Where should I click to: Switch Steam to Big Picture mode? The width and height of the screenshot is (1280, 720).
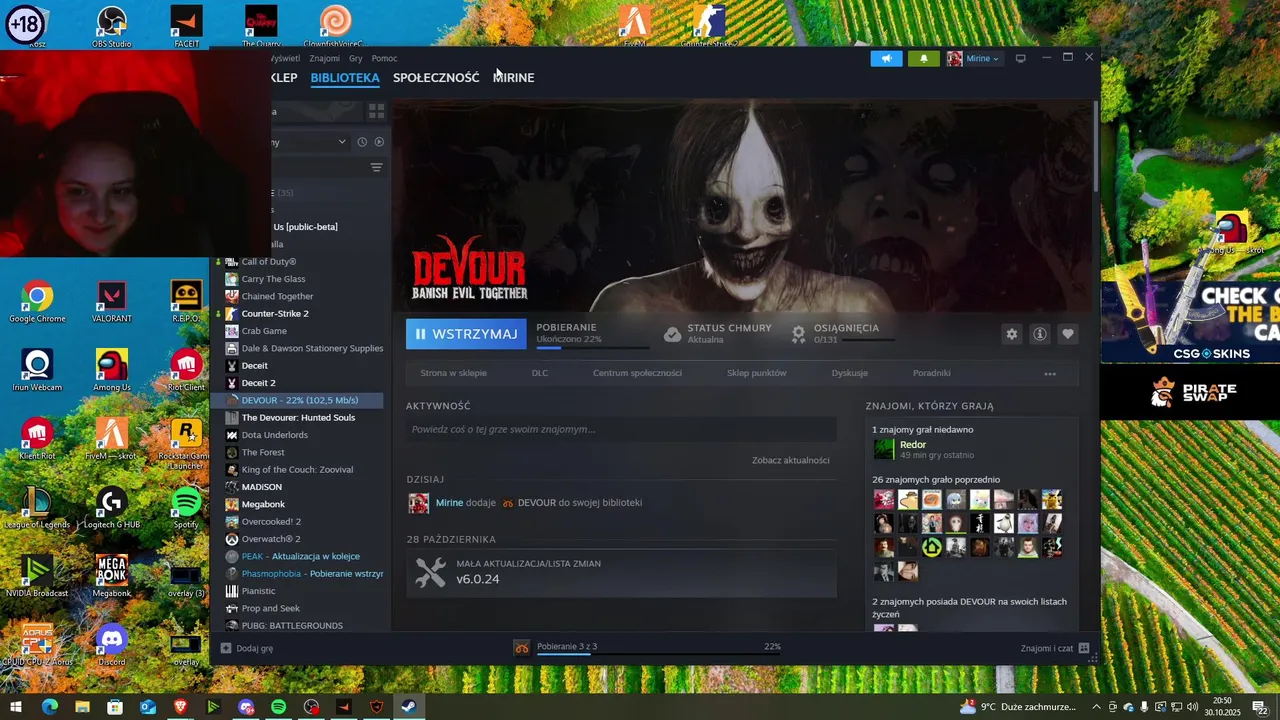click(x=1020, y=58)
